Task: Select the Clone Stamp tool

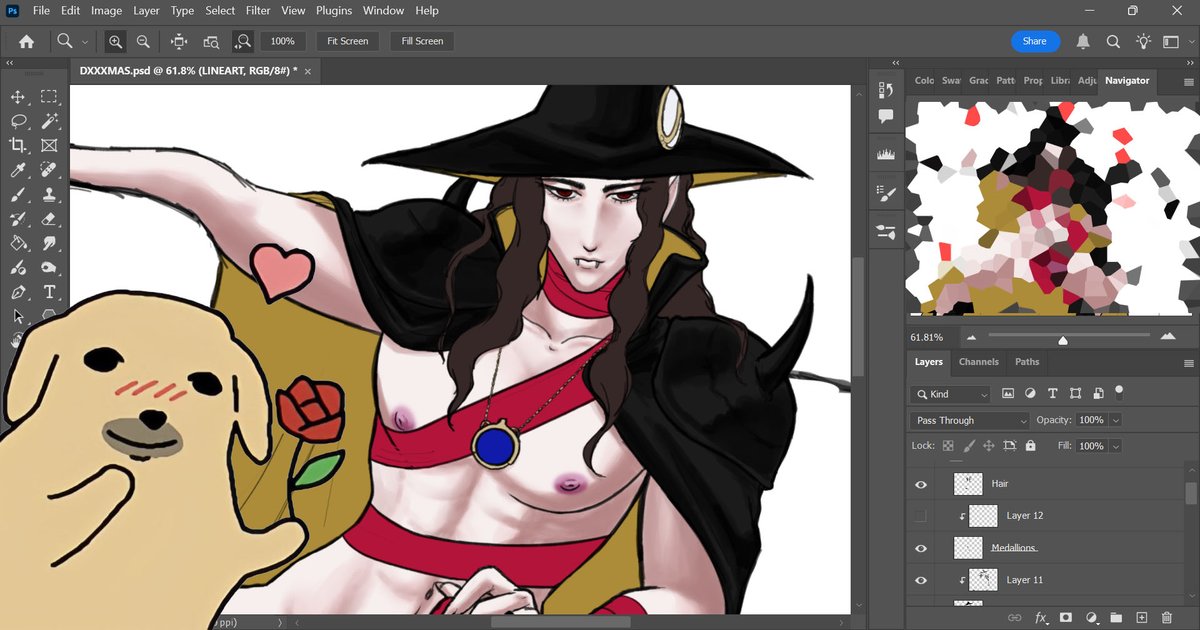Action: [x=49, y=195]
